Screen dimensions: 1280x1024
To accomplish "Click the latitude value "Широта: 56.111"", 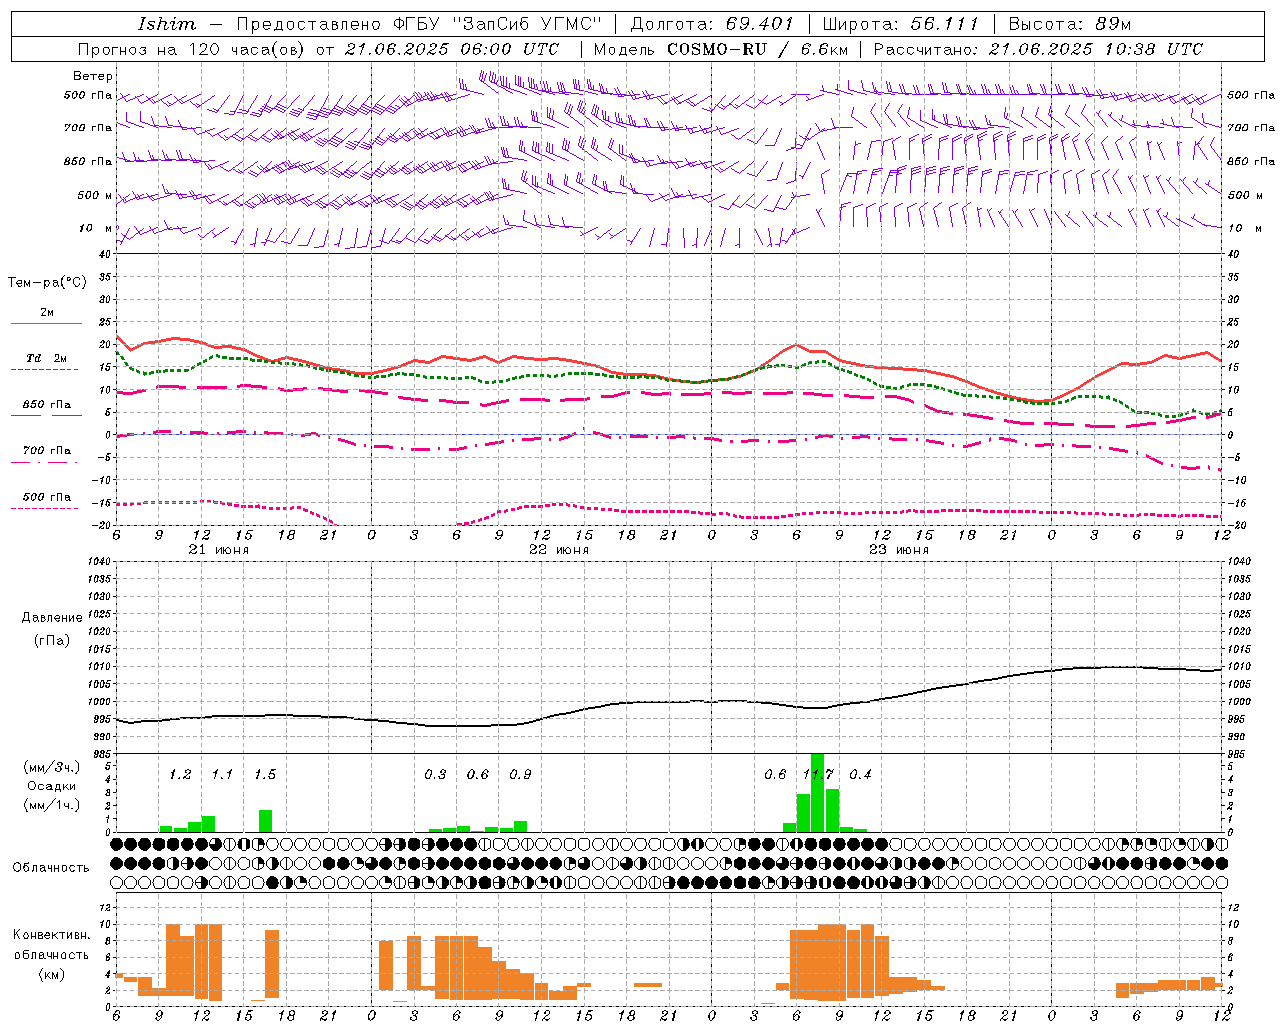I will click(900, 24).
